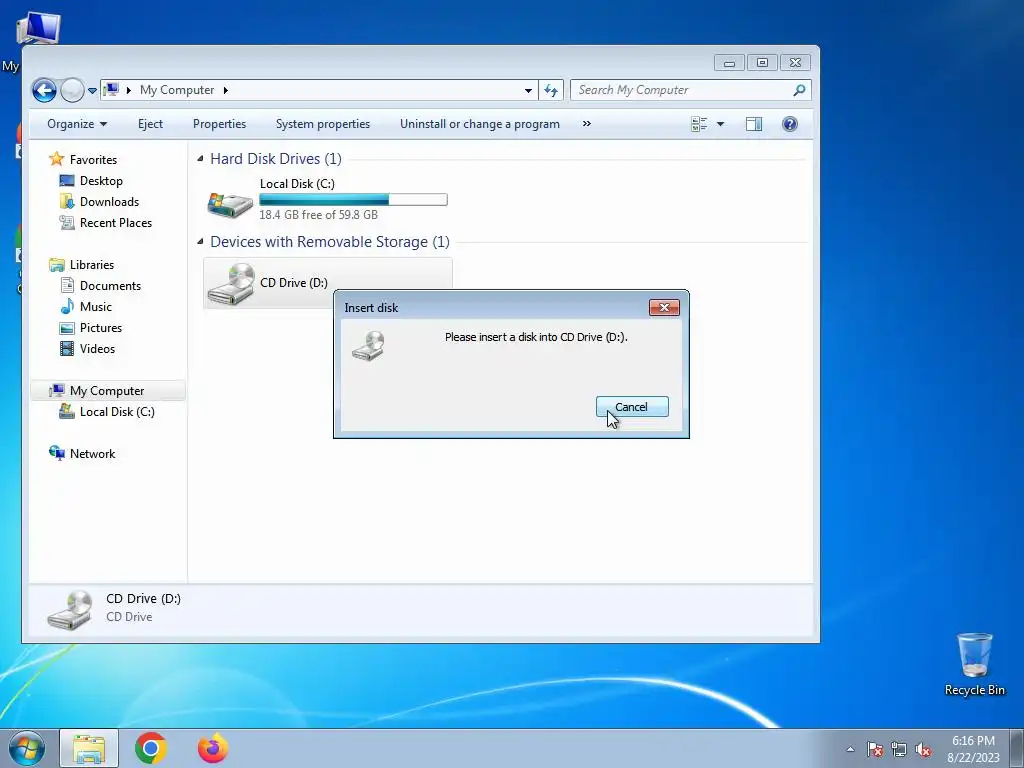Click Eject in the toolbar
This screenshot has width=1024, height=768.
(x=150, y=123)
